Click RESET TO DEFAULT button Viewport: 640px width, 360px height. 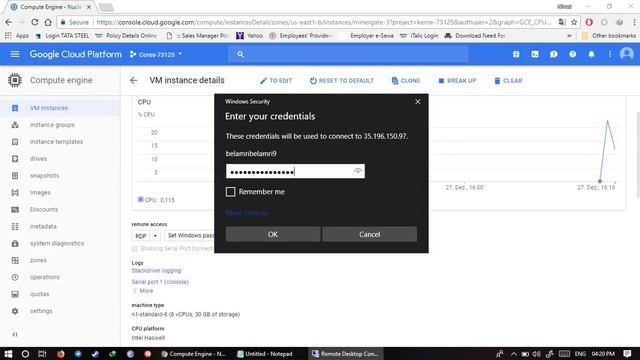pos(342,81)
